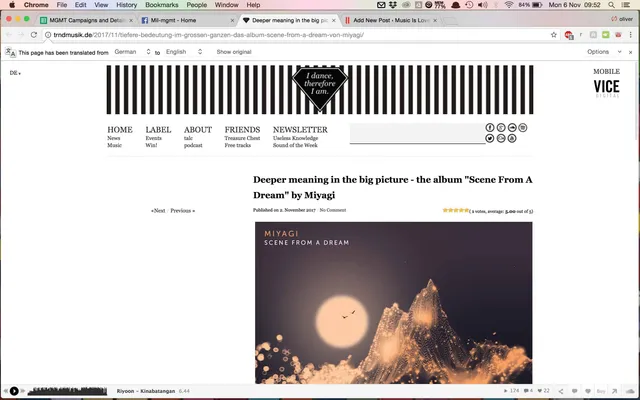Viewport: 640px width, 400px height.
Task: Click No Comment link under title
Action: tap(333, 210)
